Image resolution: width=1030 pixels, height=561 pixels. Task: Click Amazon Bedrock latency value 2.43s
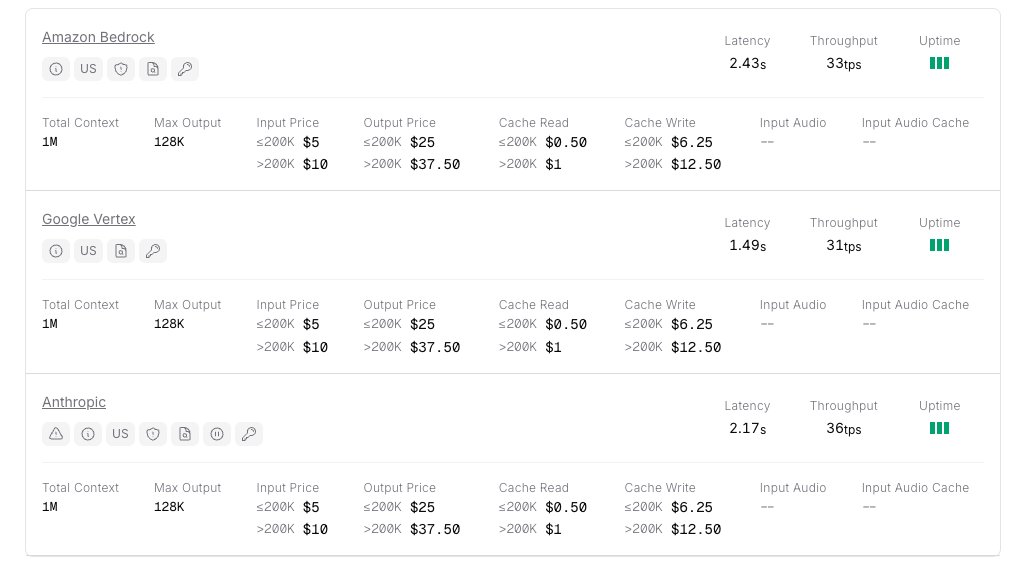(748, 64)
